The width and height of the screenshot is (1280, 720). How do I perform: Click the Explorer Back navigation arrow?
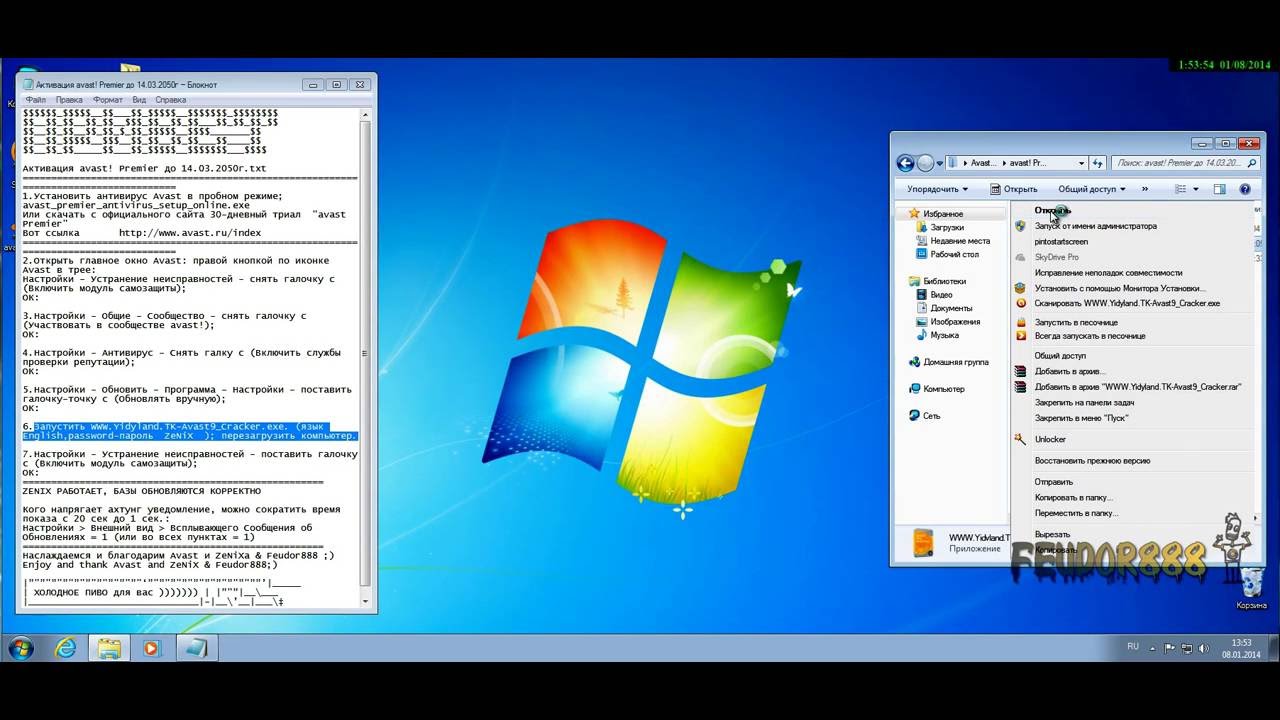point(905,163)
